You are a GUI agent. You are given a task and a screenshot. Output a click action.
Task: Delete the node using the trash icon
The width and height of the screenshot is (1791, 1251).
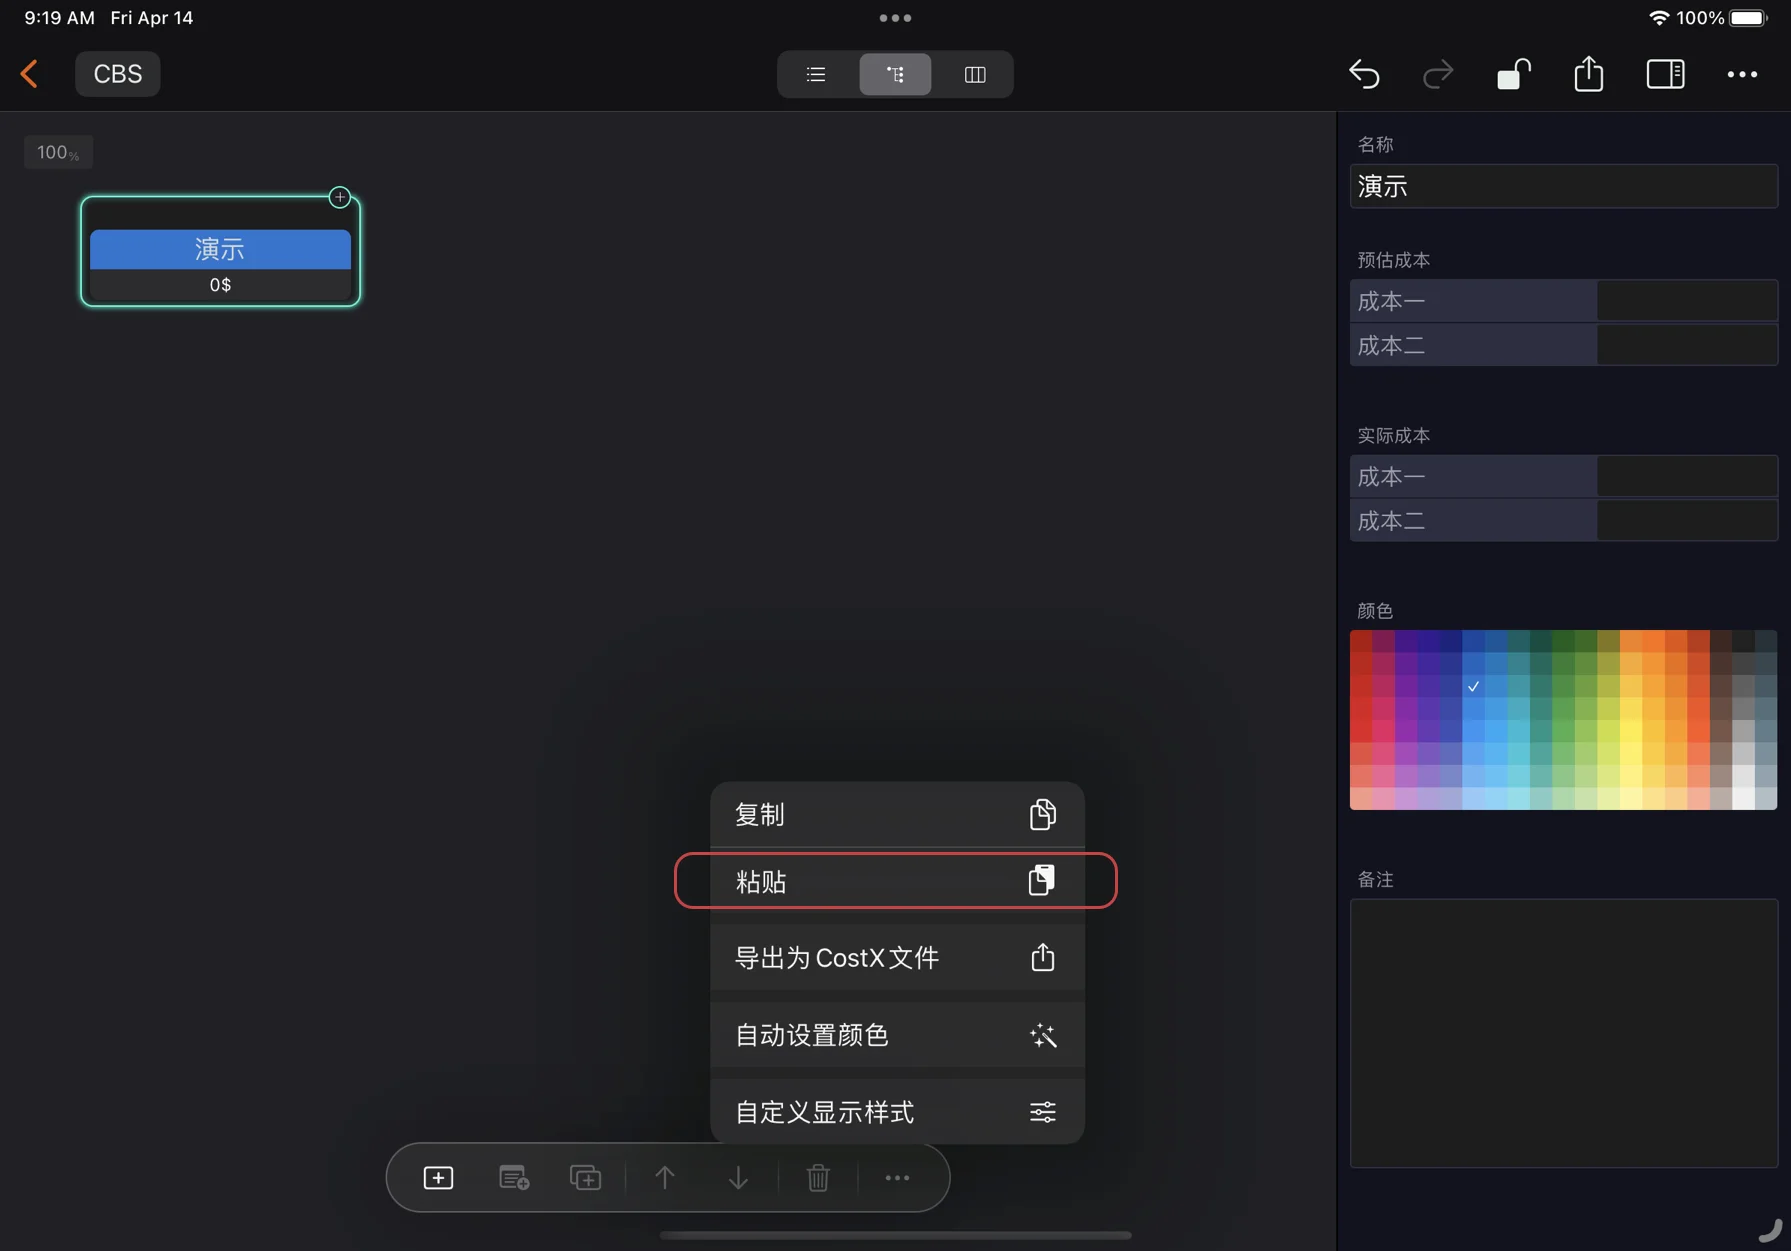(818, 1177)
